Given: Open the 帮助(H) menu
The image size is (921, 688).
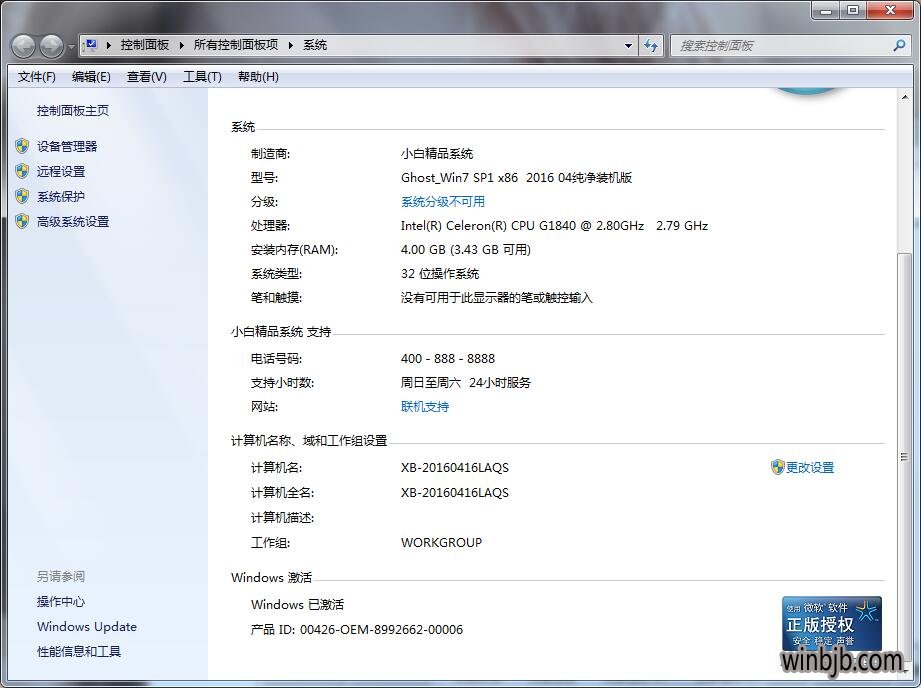Looking at the screenshot, I should pyautogui.click(x=258, y=77).
